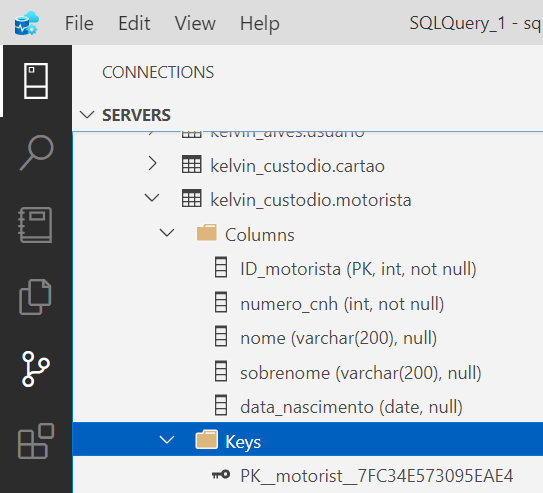The image size is (543, 493).
Task: Open the Source Control icon
Action: pyautogui.click(x=36, y=369)
